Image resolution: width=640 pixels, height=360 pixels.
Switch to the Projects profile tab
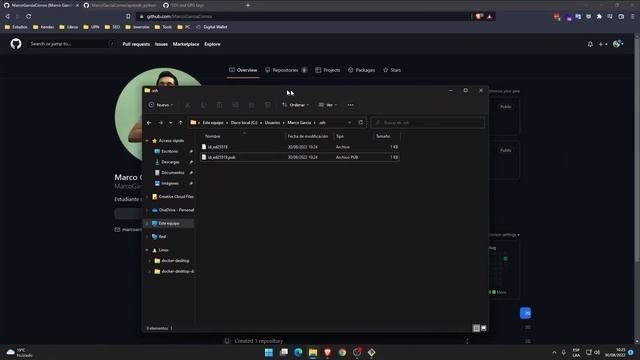[x=327, y=70]
